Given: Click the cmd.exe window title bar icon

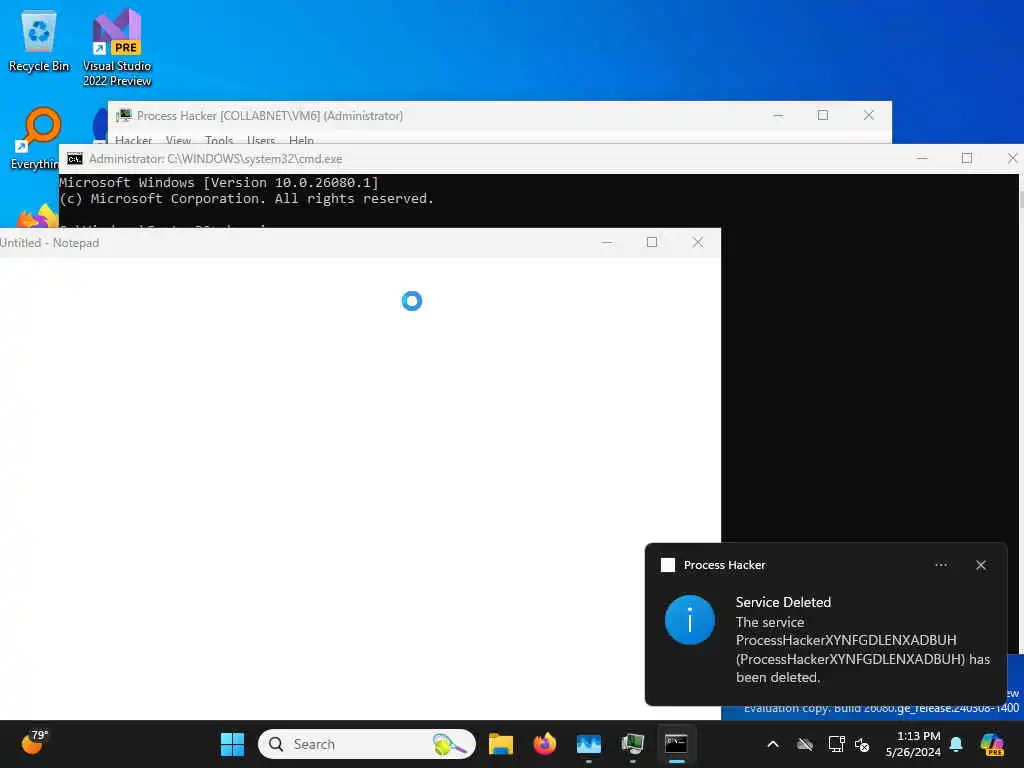Looking at the screenshot, I should coord(75,159).
